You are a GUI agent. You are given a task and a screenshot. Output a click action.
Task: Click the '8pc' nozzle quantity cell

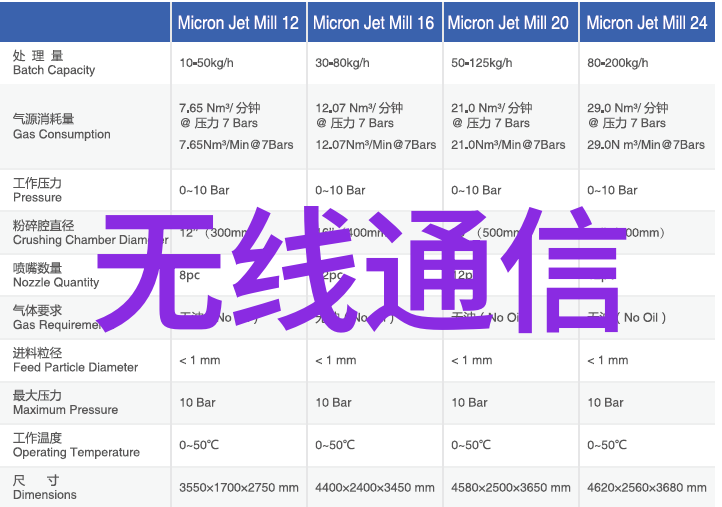pyautogui.click(x=189, y=275)
